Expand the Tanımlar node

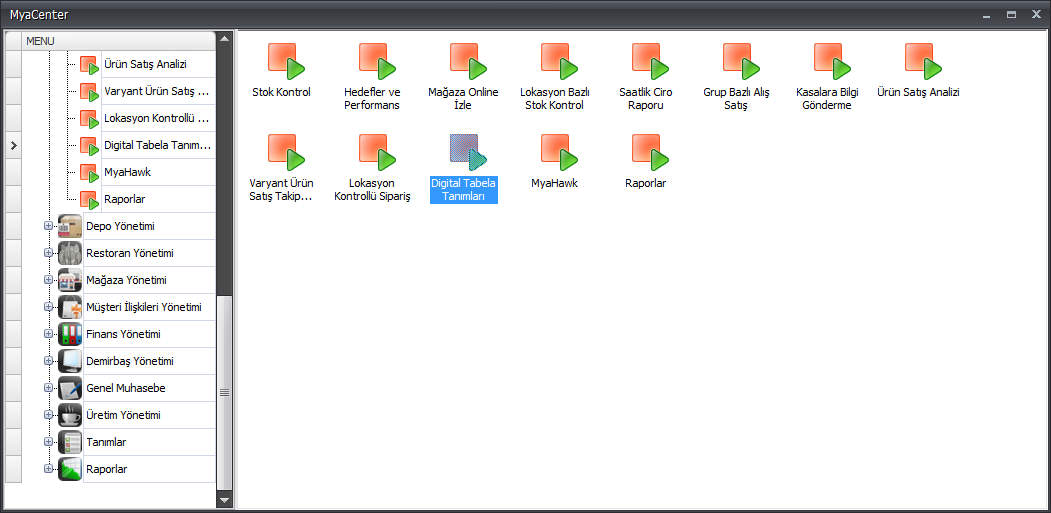(x=48, y=441)
